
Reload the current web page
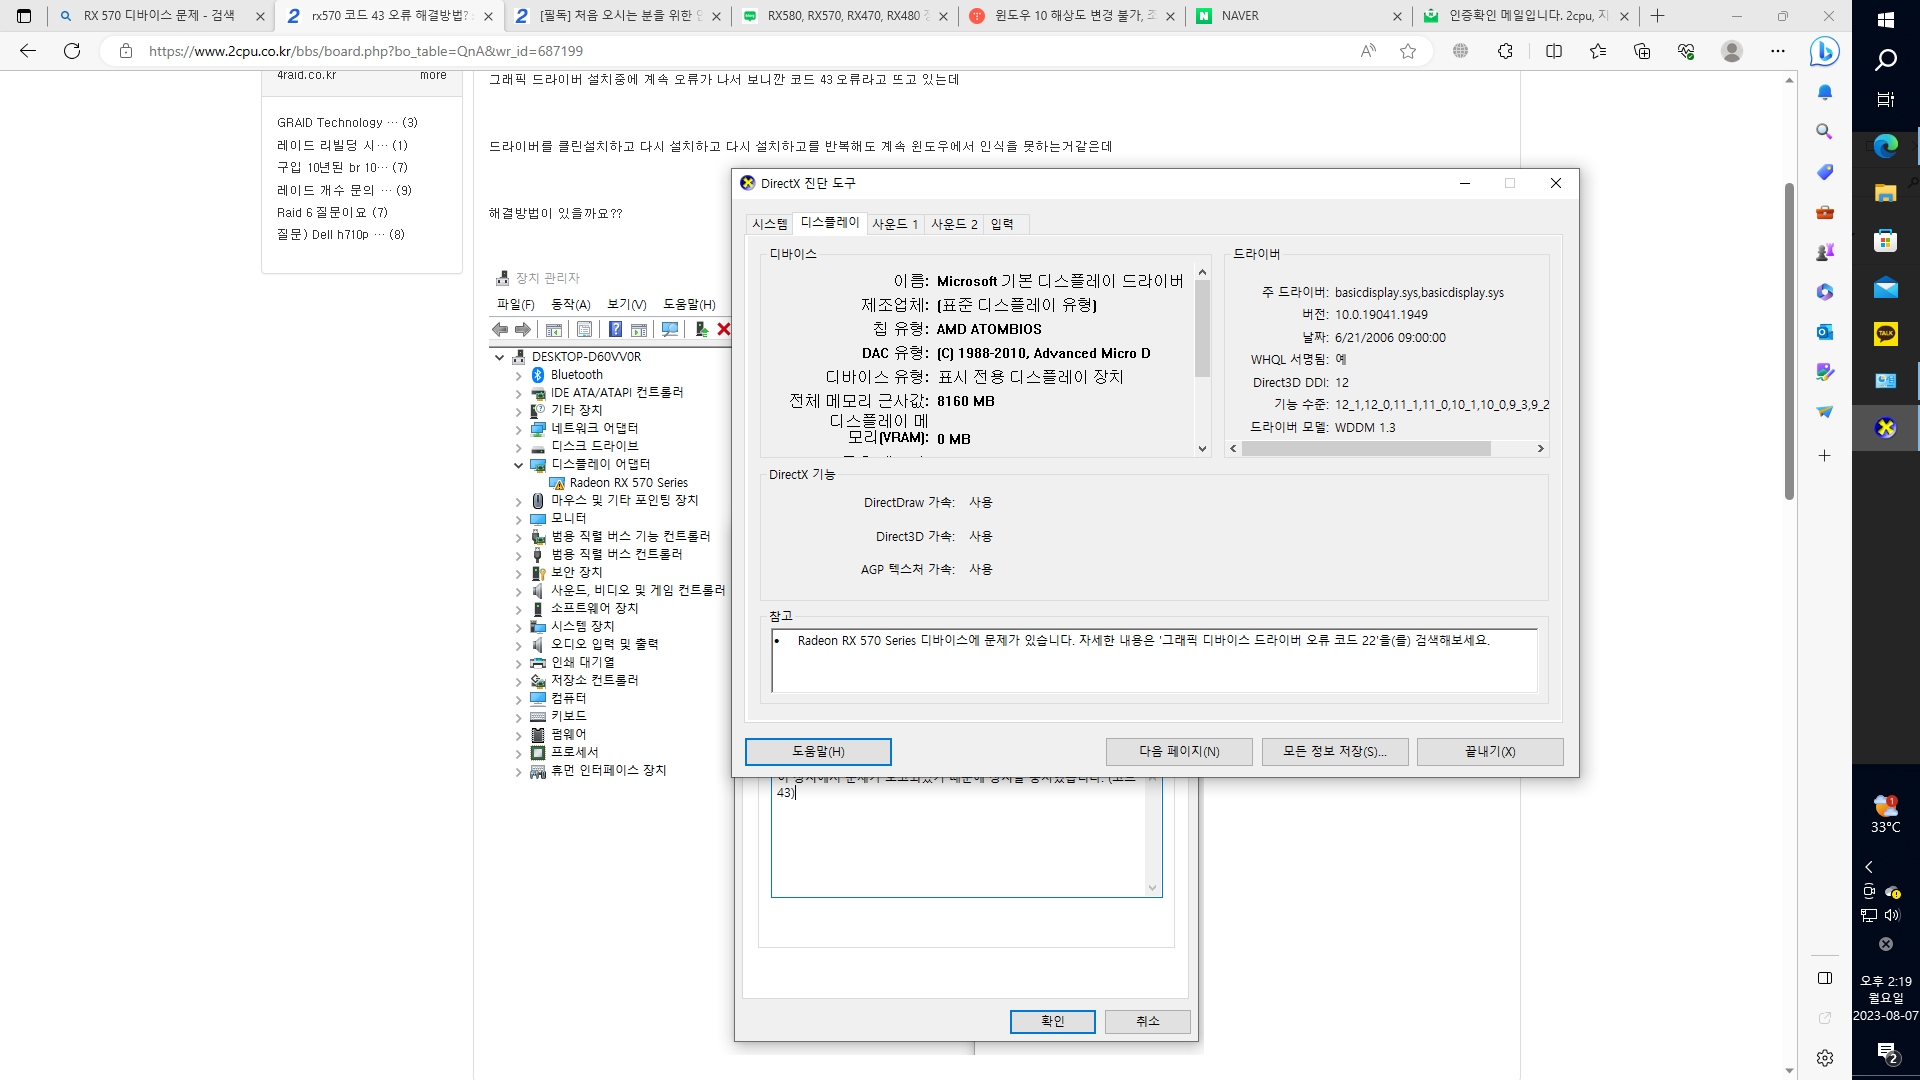tap(72, 51)
